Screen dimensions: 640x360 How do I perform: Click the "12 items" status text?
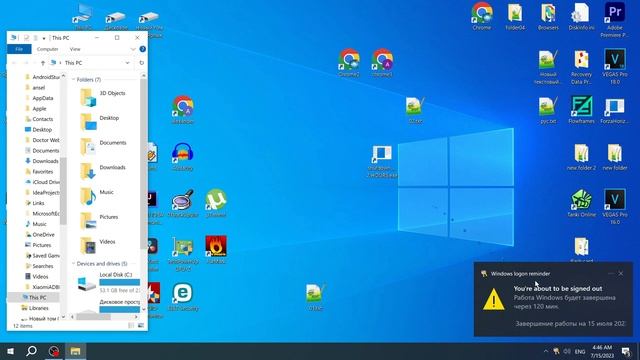(22, 326)
